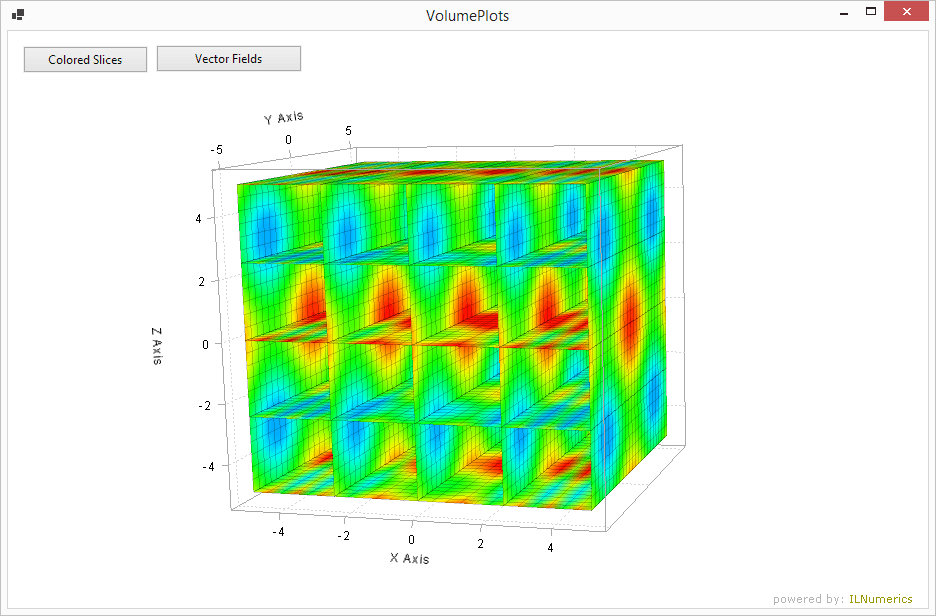This screenshot has height=616, width=936.
Task: Click the 4 tick on X axis
Action: click(549, 549)
